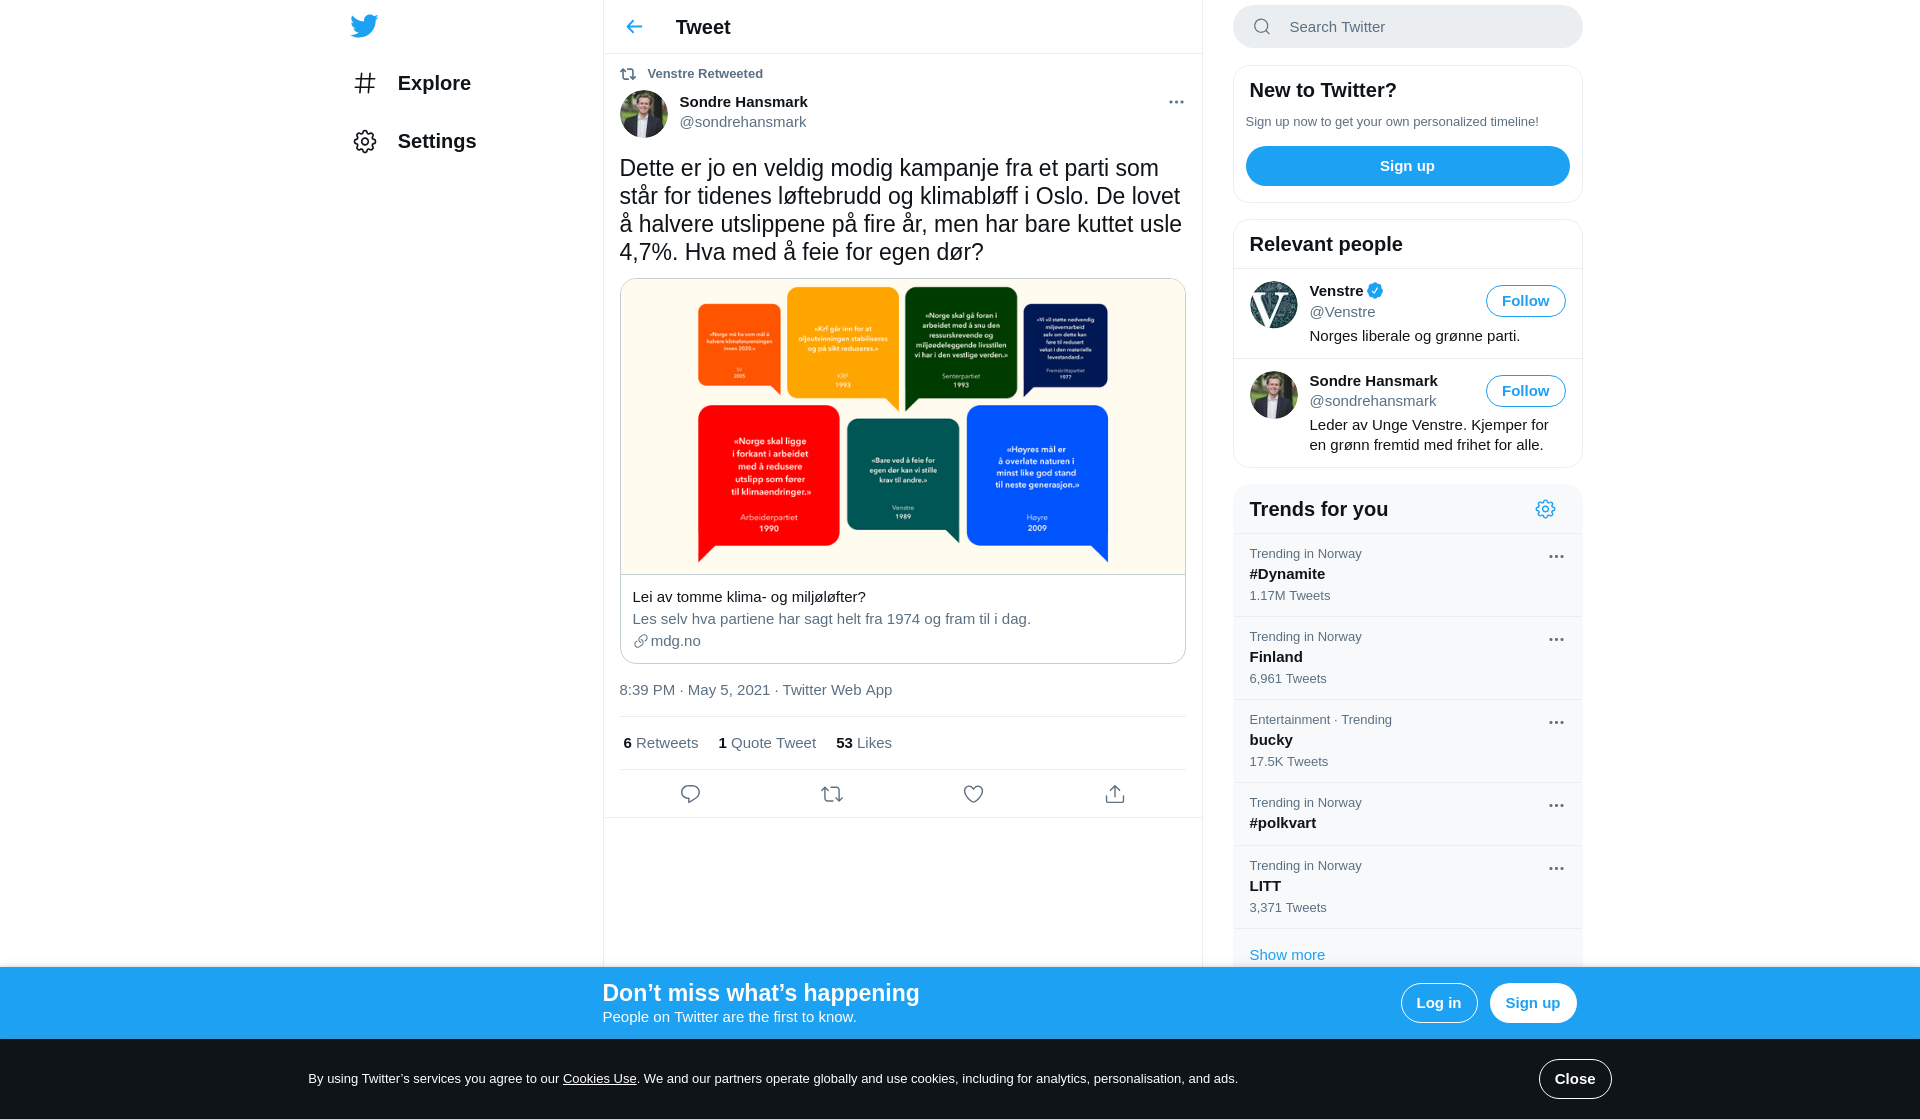Viewport: 1920px width, 1119px height.
Task: Click the @sondrehansmark handle in Relevant people
Action: click(1372, 401)
